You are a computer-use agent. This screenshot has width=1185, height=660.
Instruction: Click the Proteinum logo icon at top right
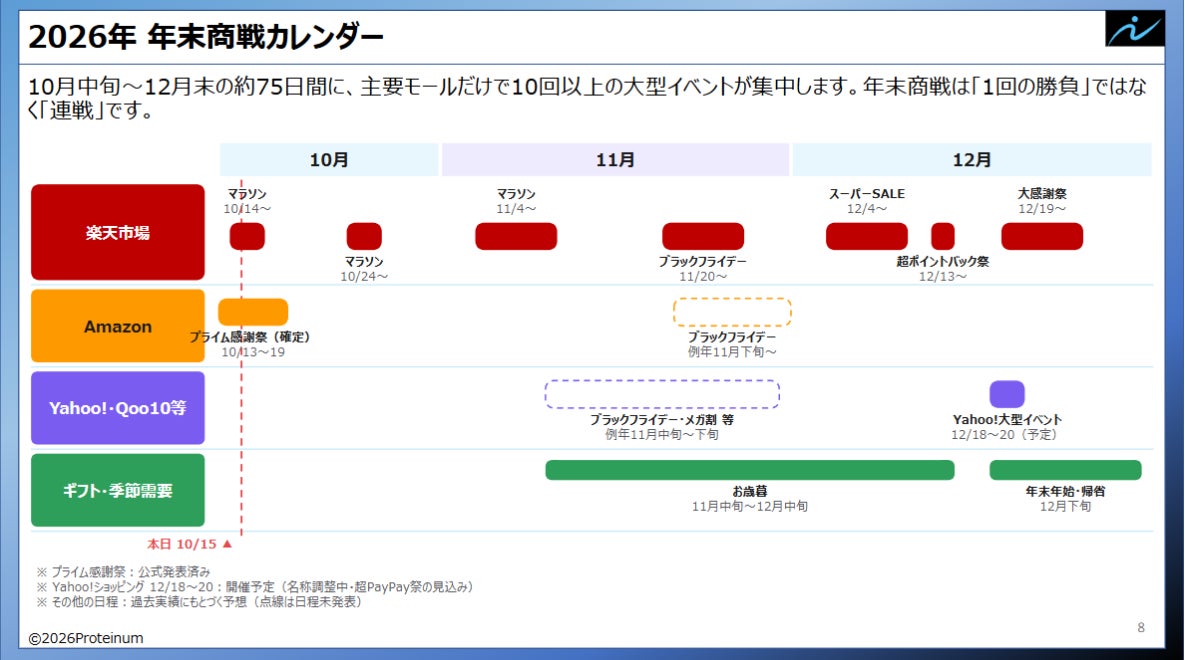[x=1134, y=29]
